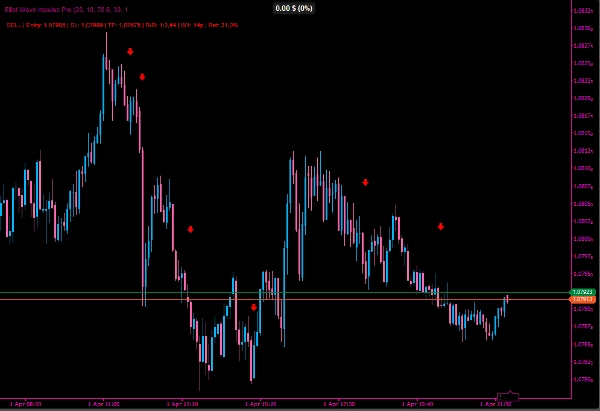Click the 1.0780 price axis label
Image resolution: width=600 pixels, height=411 pixels.
click(x=583, y=379)
